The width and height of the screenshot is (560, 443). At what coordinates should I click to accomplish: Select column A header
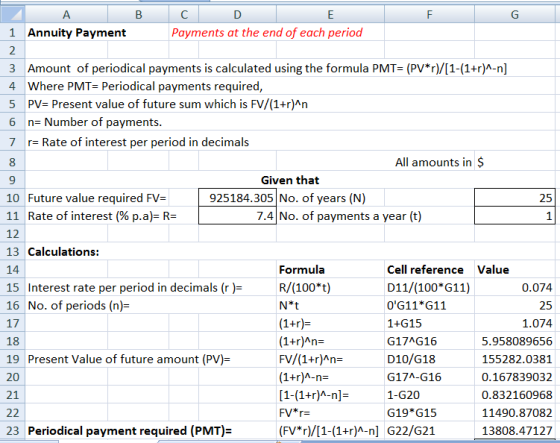click(66, 14)
